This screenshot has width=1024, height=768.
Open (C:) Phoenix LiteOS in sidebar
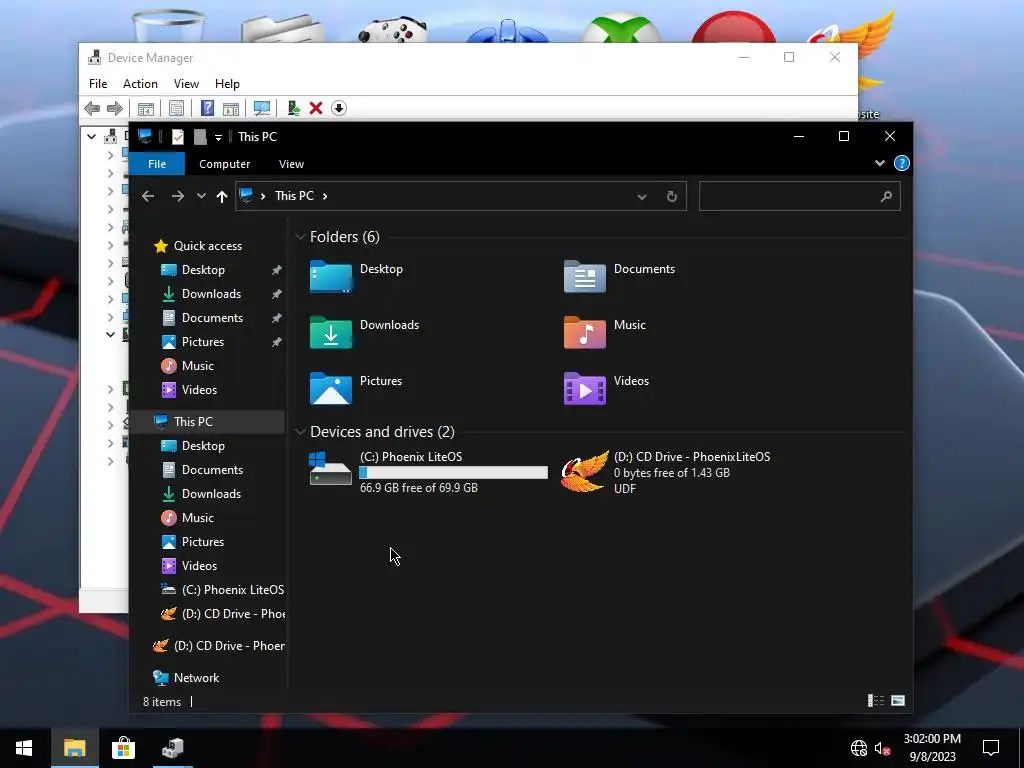233,590
